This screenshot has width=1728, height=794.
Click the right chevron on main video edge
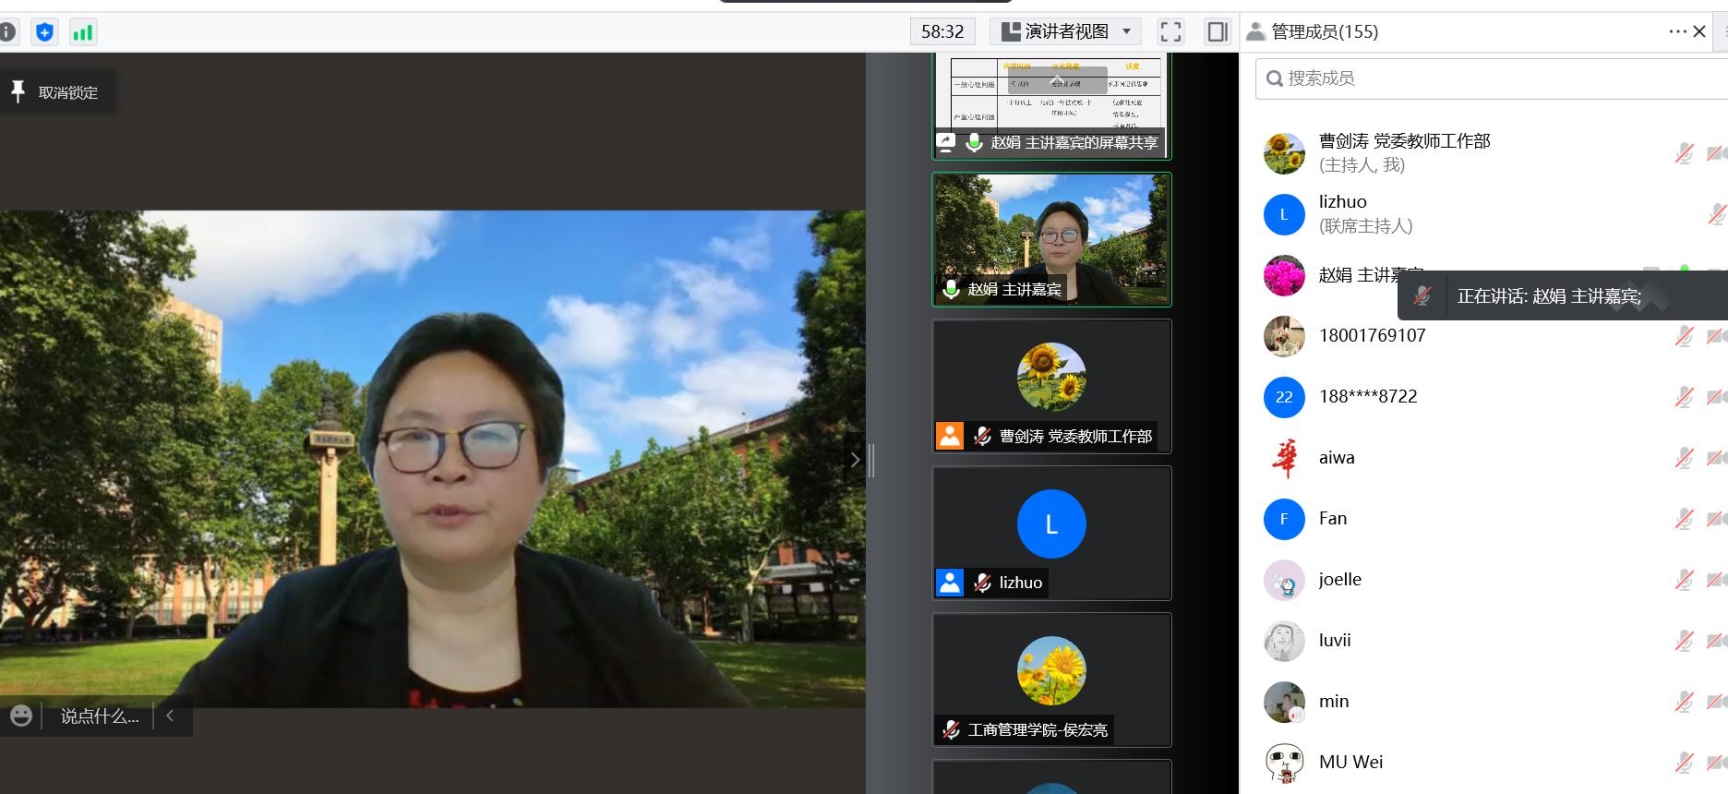coord(855,460)
